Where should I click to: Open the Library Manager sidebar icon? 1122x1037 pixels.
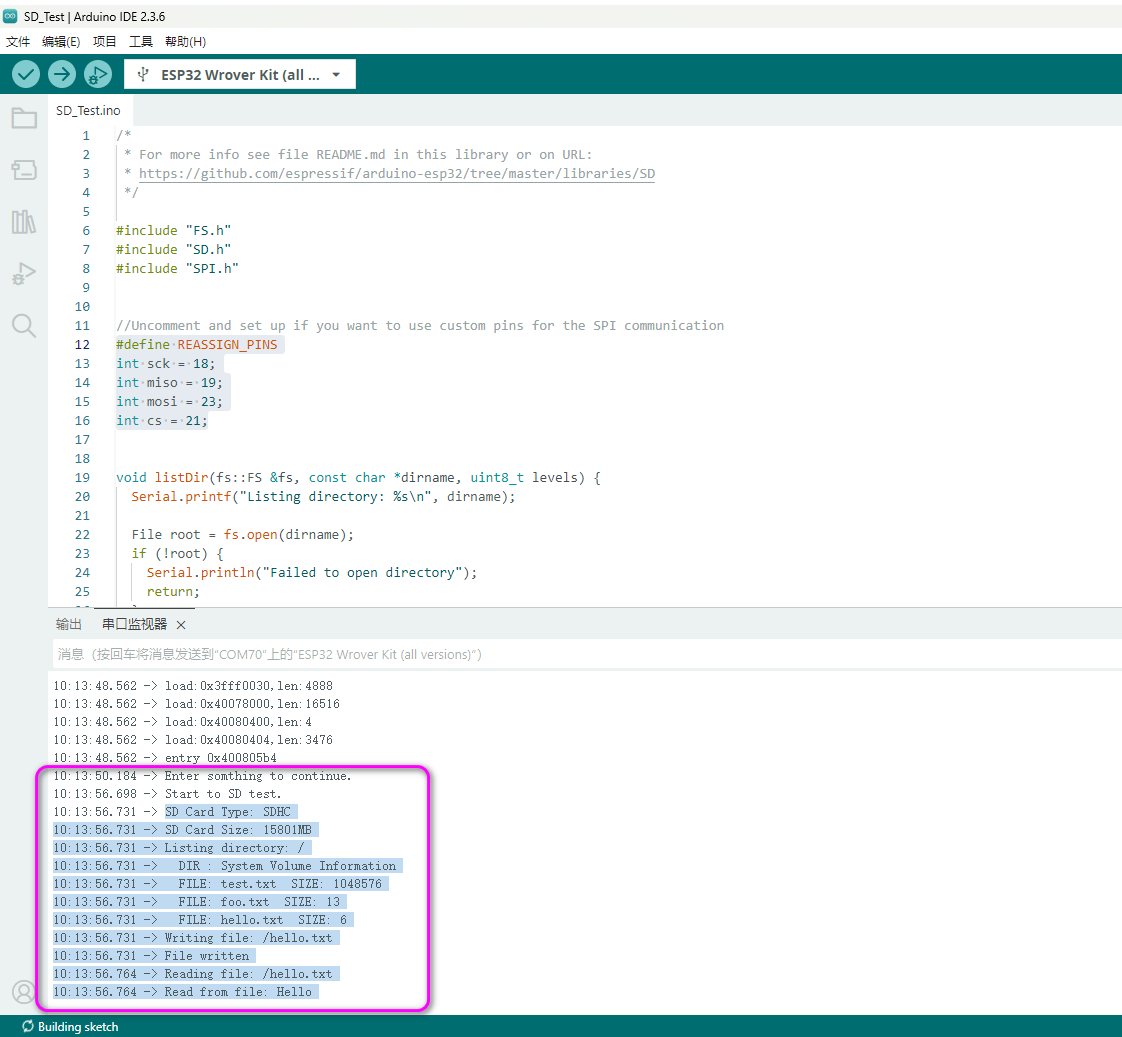pos(24,222)
